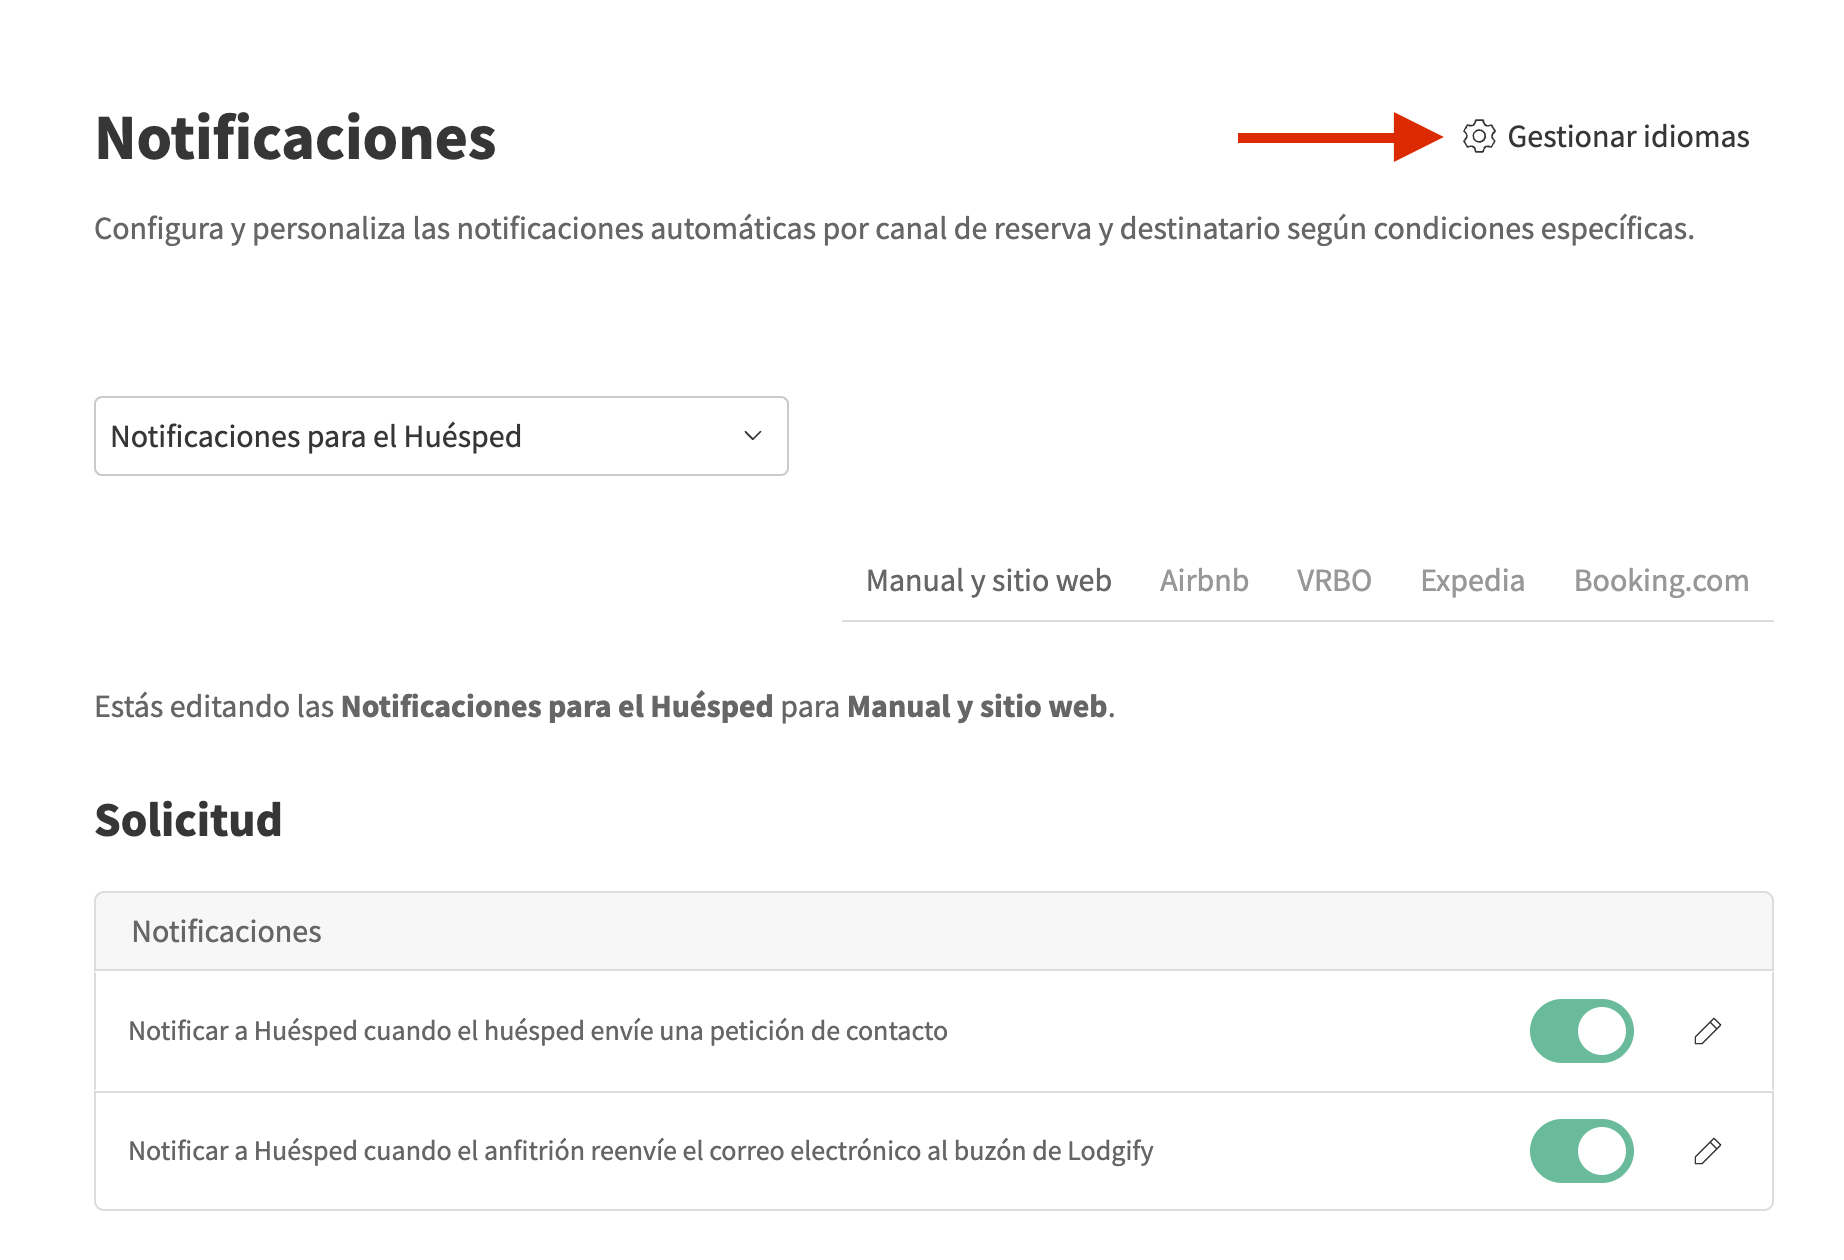Expand the recipient selector chevron arrow
Screen dimensions: 1844x1260
pyautogui.click(x=753, y=436)
